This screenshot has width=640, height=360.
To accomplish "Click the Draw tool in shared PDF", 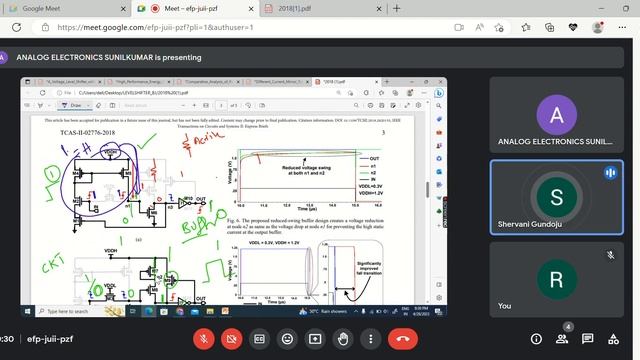I will (72, 105).
